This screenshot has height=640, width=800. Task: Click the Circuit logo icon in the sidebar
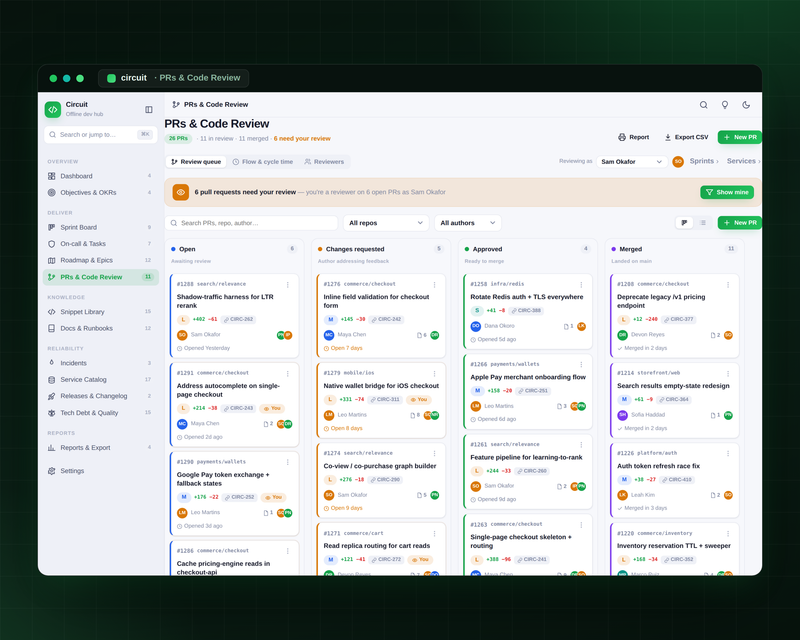click(53, 109)
